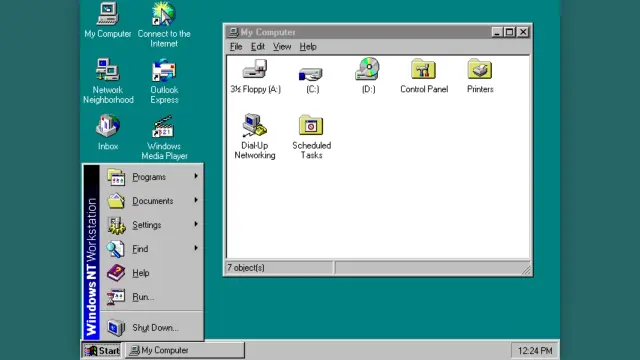Open the File menu in My Computer
This screenshot has height=360, width=640.
[236, 47]
